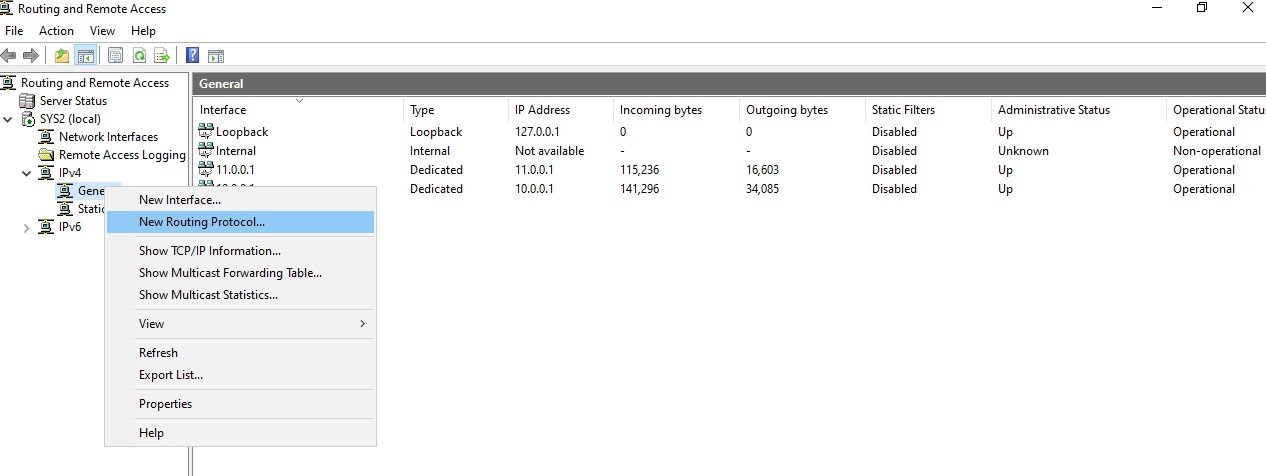This screenshot has width=1266, height=476.
Task: Open the View submenu arrow
Action: [x=362, y=324]
